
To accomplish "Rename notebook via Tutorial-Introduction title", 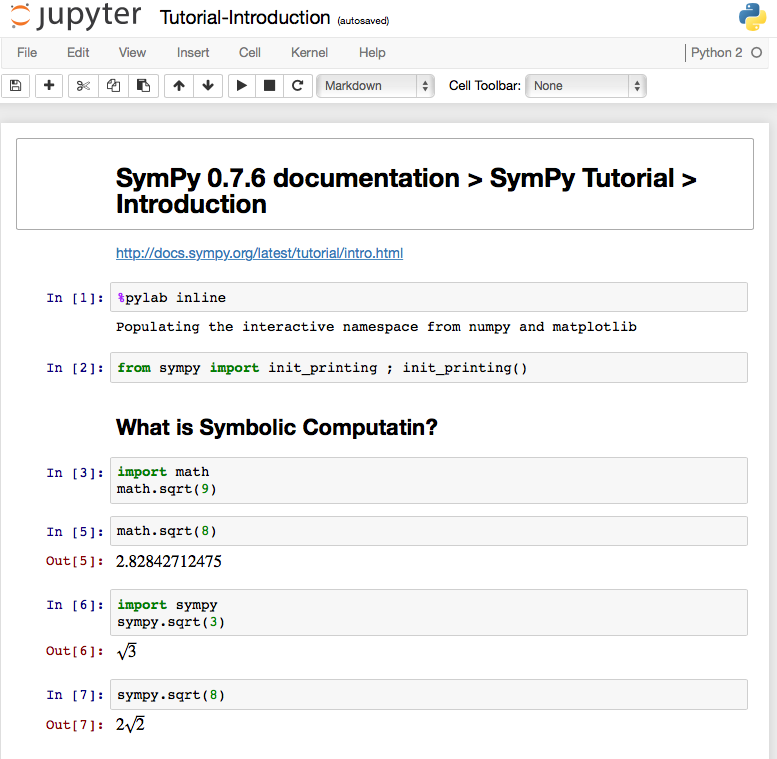I will point(245,18).
